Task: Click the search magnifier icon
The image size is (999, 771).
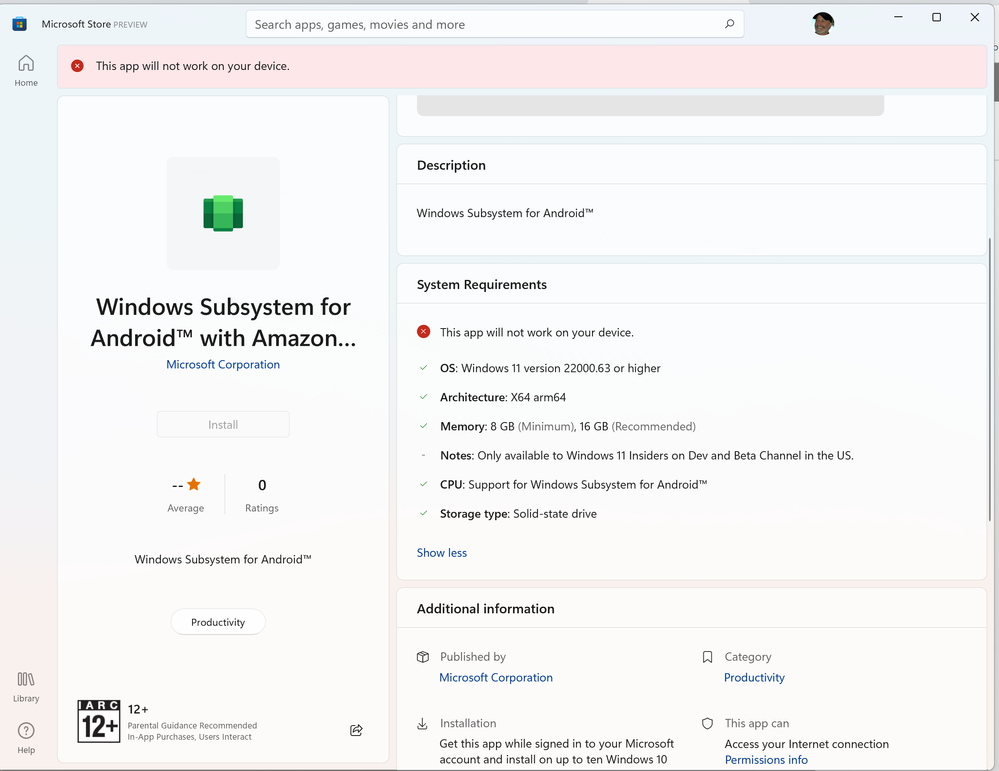Action: coord(729,23)
